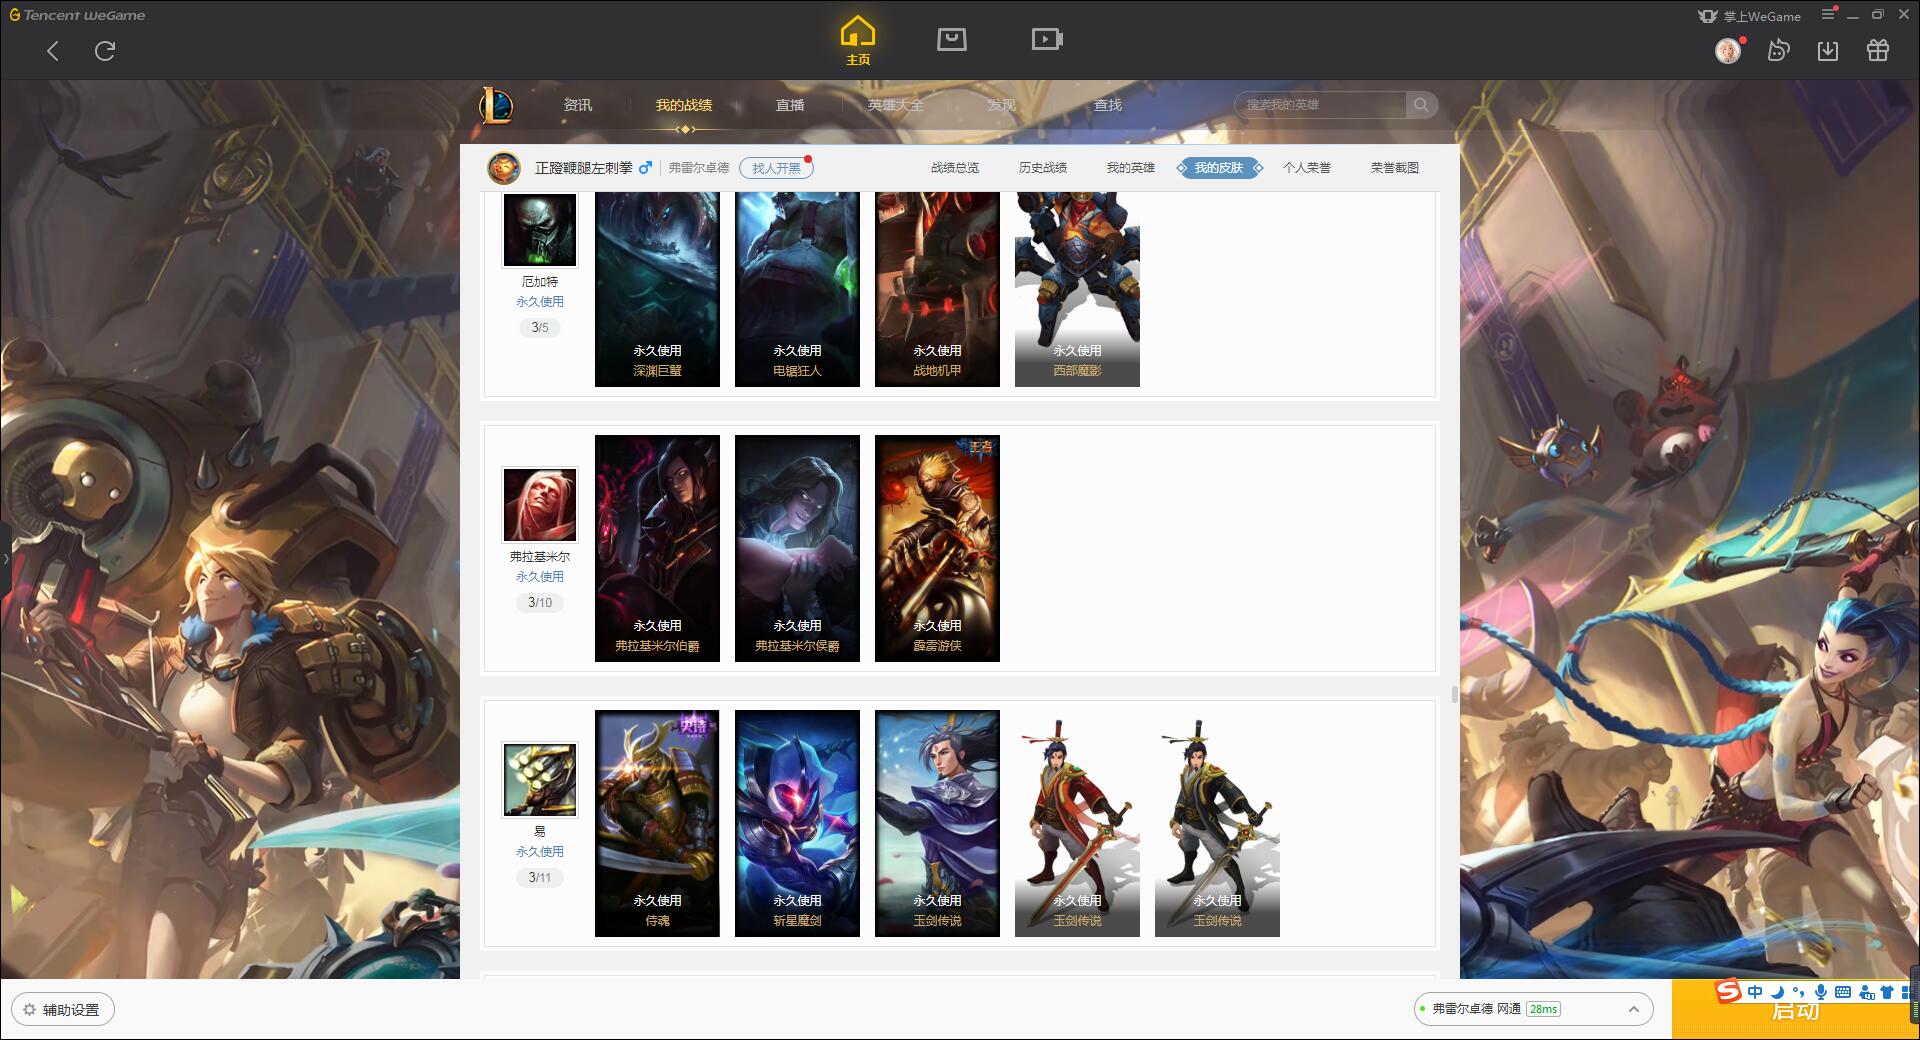The height and width of the screenshot is (1040, 1920).
Task: Click the 28ms network latency indicator
Action: pos(1543,1009)
